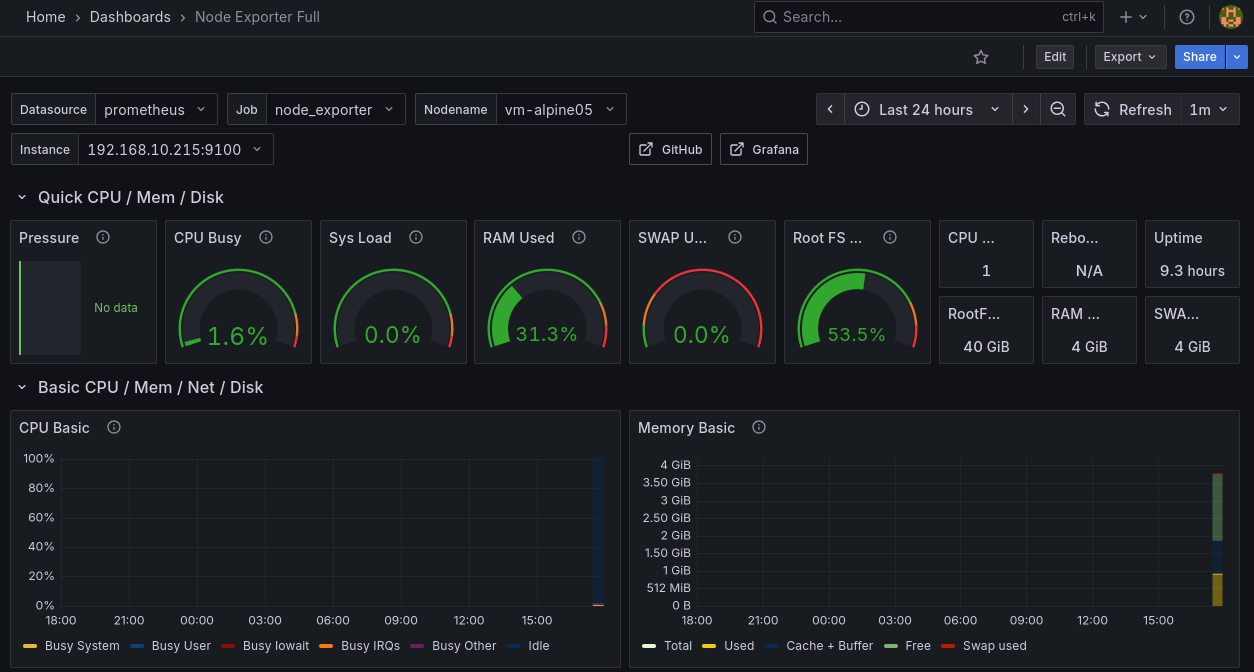Screen dimensions: 1254x672
Task: Shift time range forward with right arrow
Action: (1025, 110)
